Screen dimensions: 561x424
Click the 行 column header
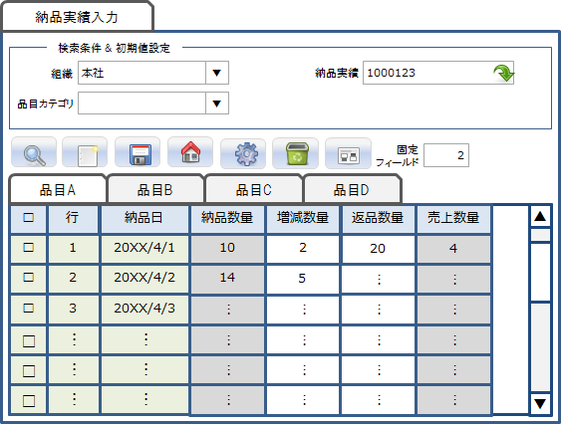coord(73,219)
